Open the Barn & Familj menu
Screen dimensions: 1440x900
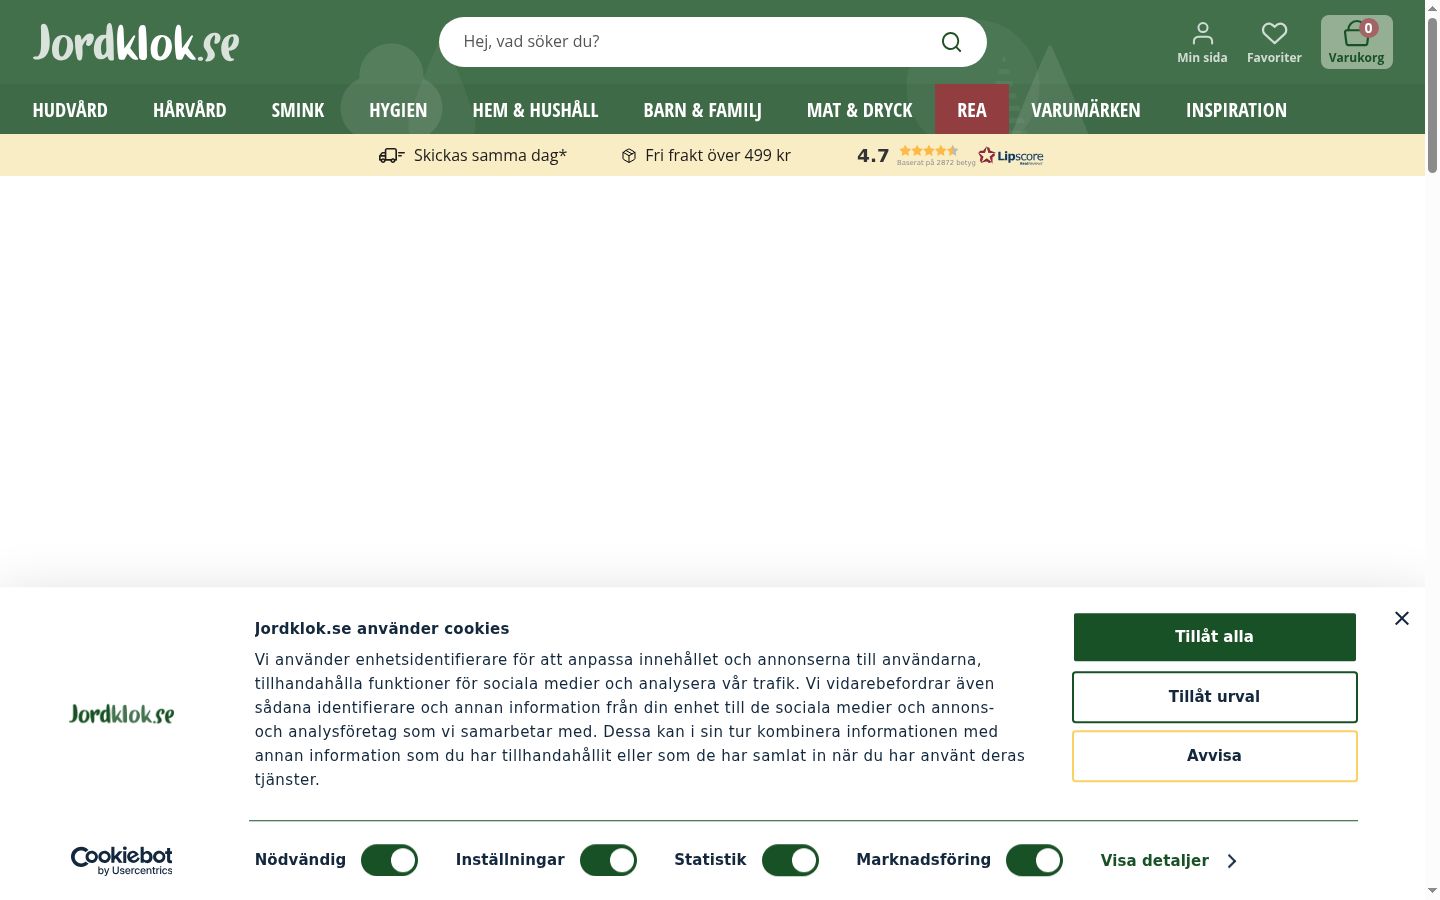click(703, 110)
